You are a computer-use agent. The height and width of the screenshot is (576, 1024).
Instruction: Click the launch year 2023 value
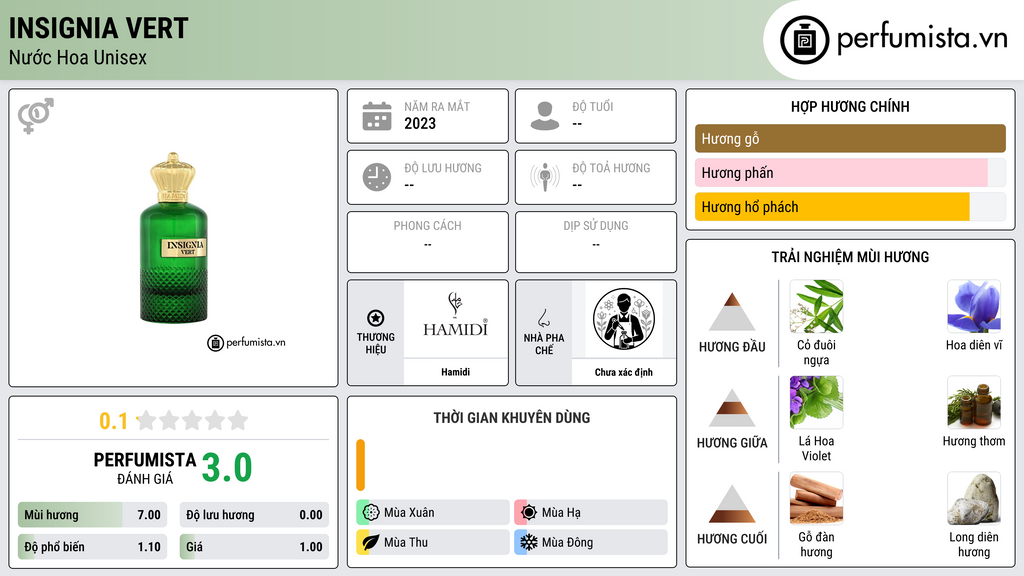coord(420,123)
